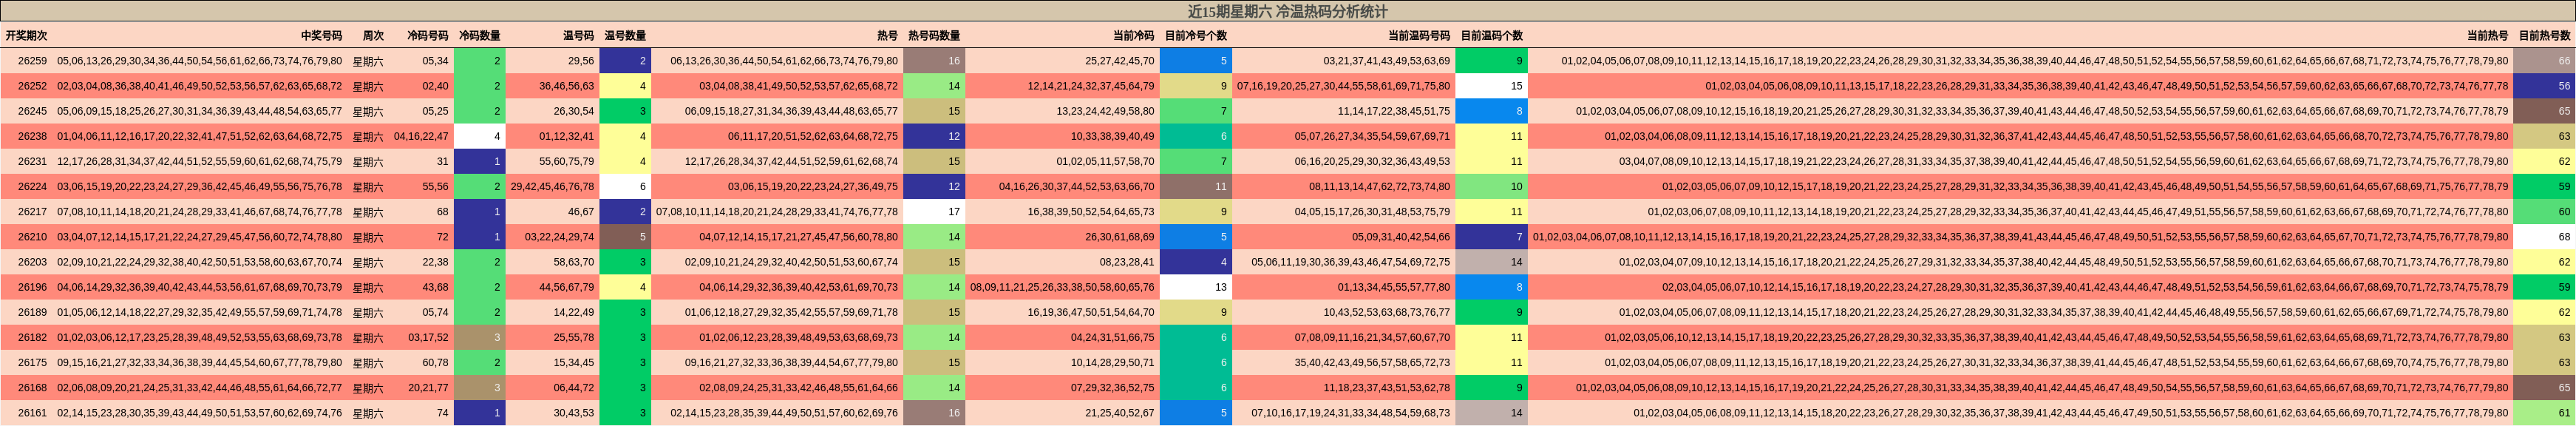Click warm numbers cell '55,60,75,79'
The height and width of the screenshot is (426, 2576).
(552, 161)
